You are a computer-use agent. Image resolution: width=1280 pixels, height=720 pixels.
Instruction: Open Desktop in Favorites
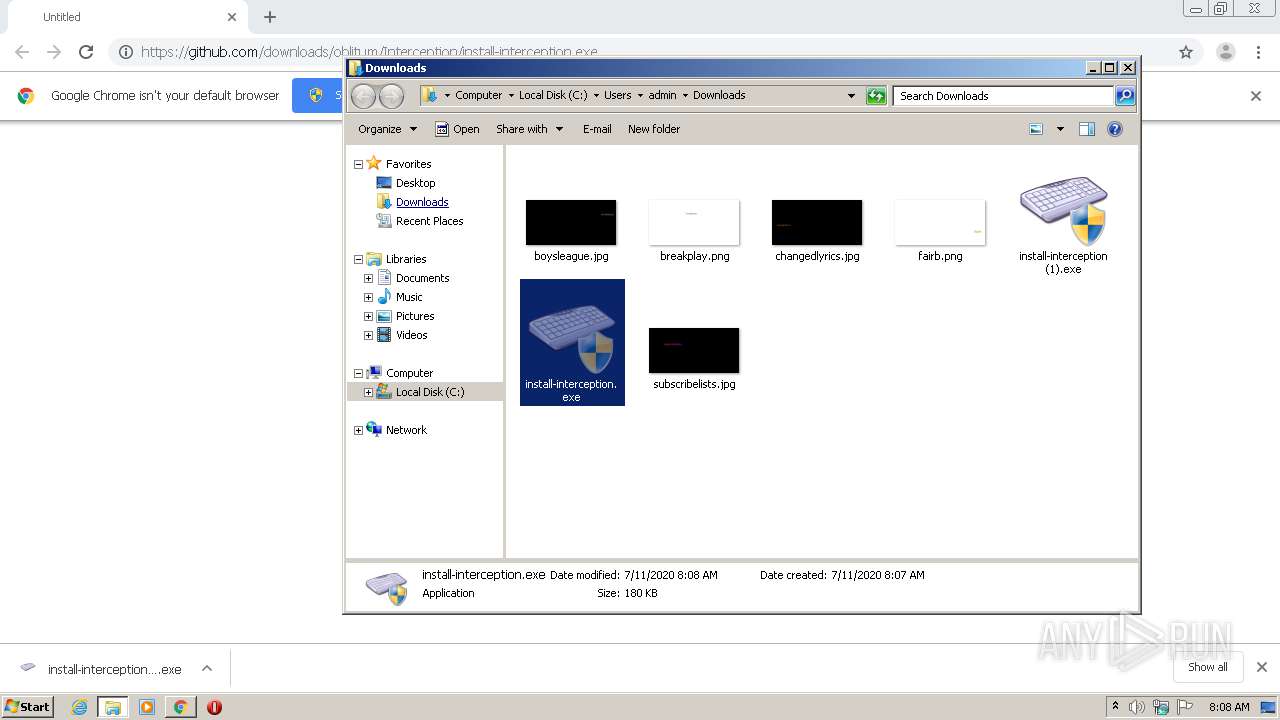click(x=415, y=183)
